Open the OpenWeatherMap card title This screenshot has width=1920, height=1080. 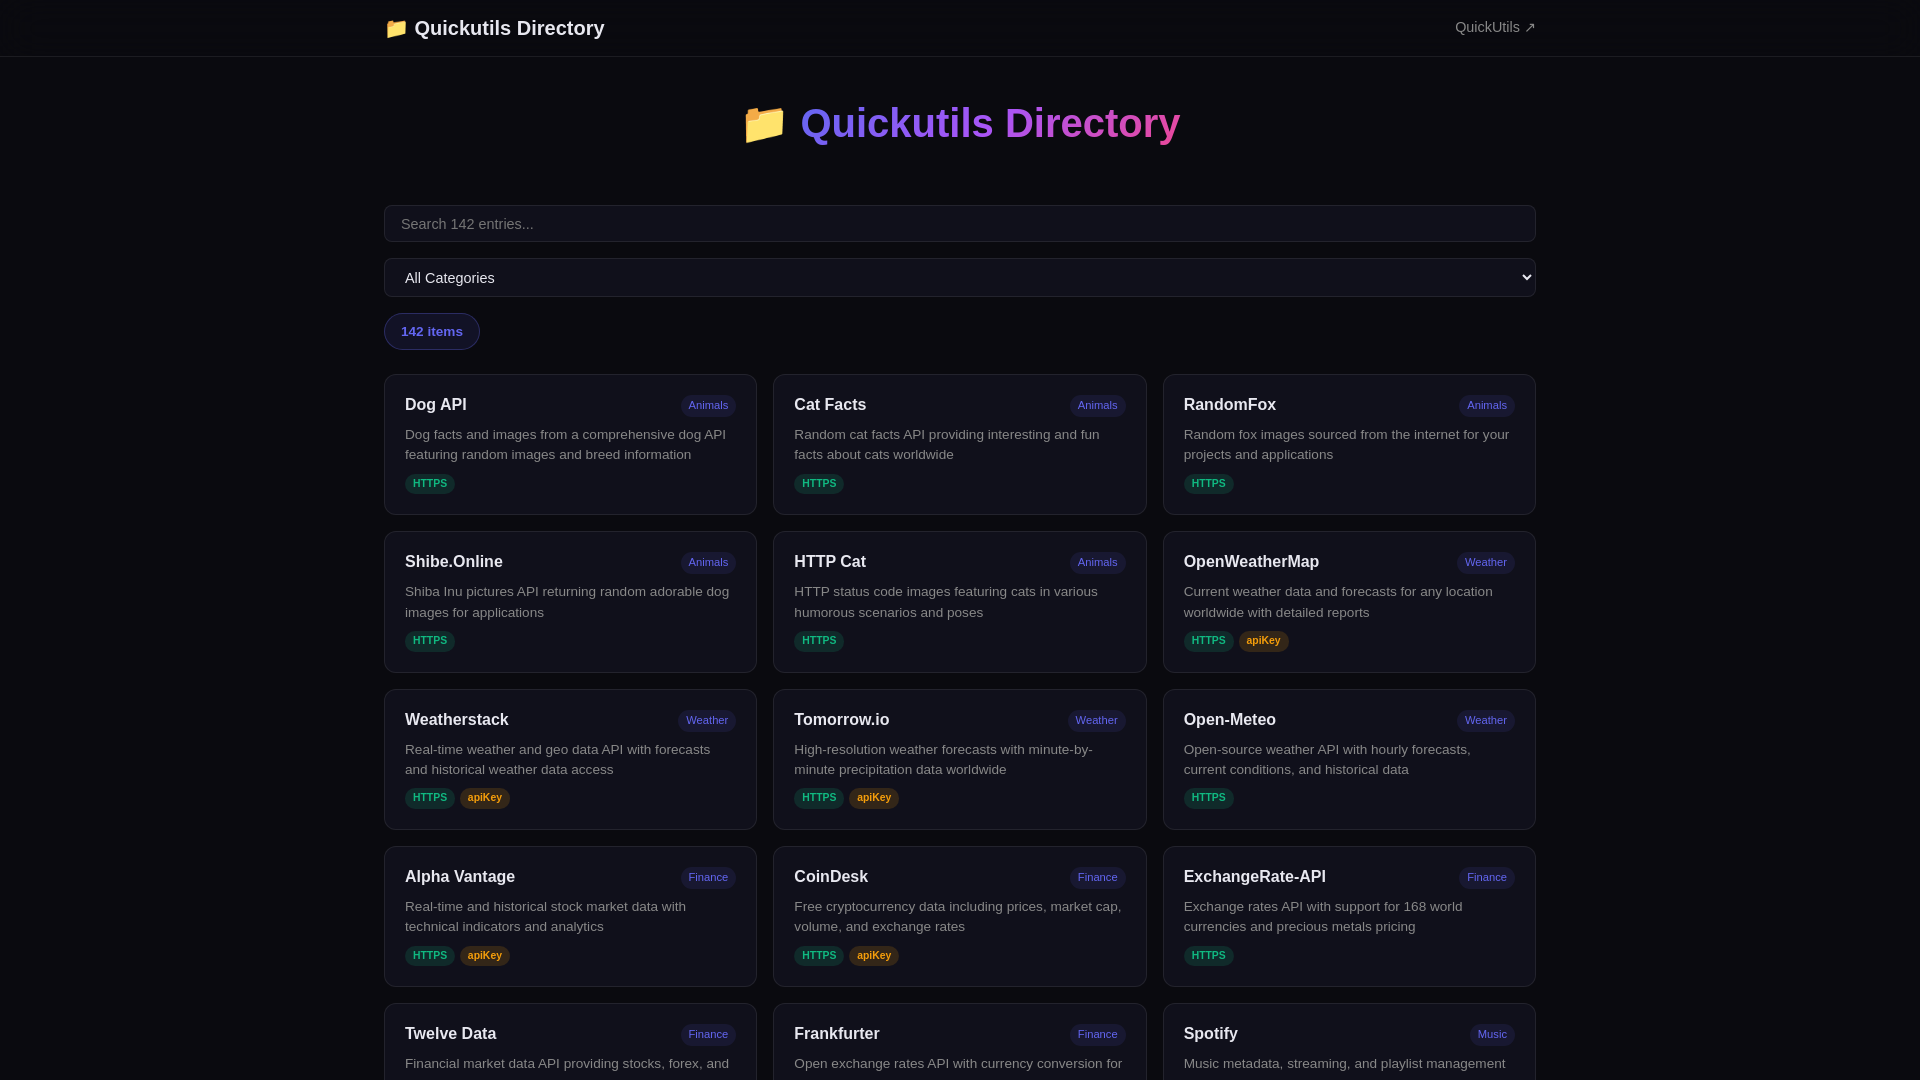[1251, 562]
